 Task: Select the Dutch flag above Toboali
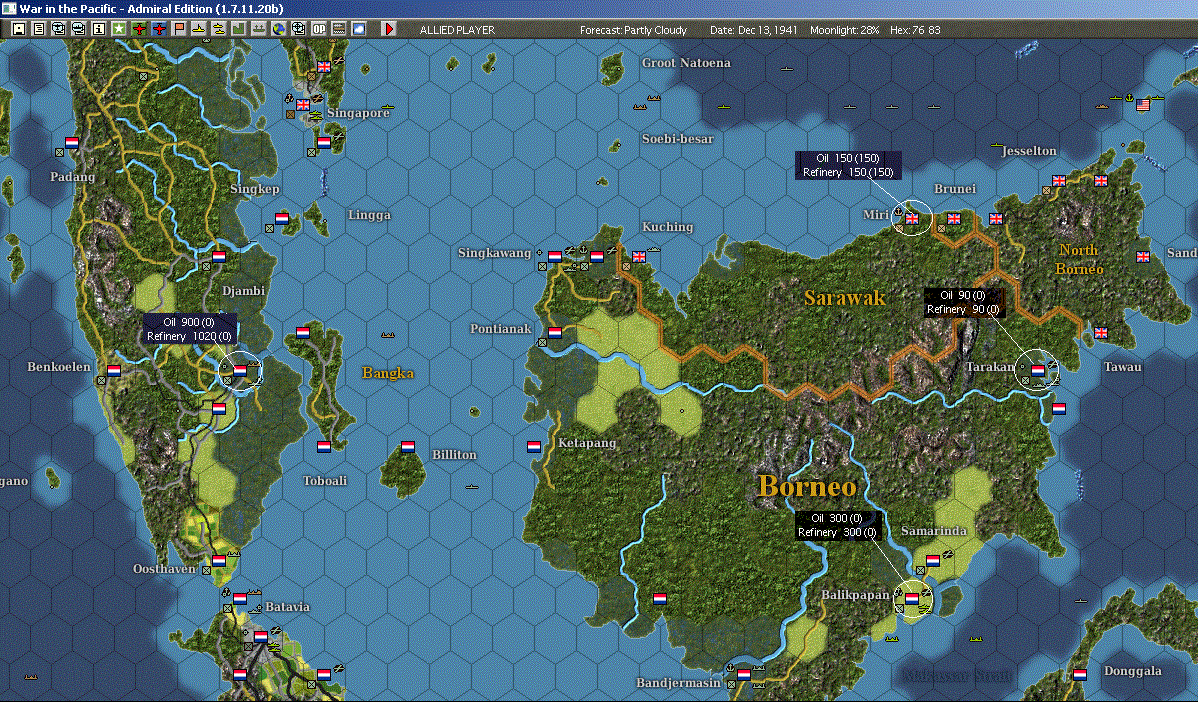(324, 446)
